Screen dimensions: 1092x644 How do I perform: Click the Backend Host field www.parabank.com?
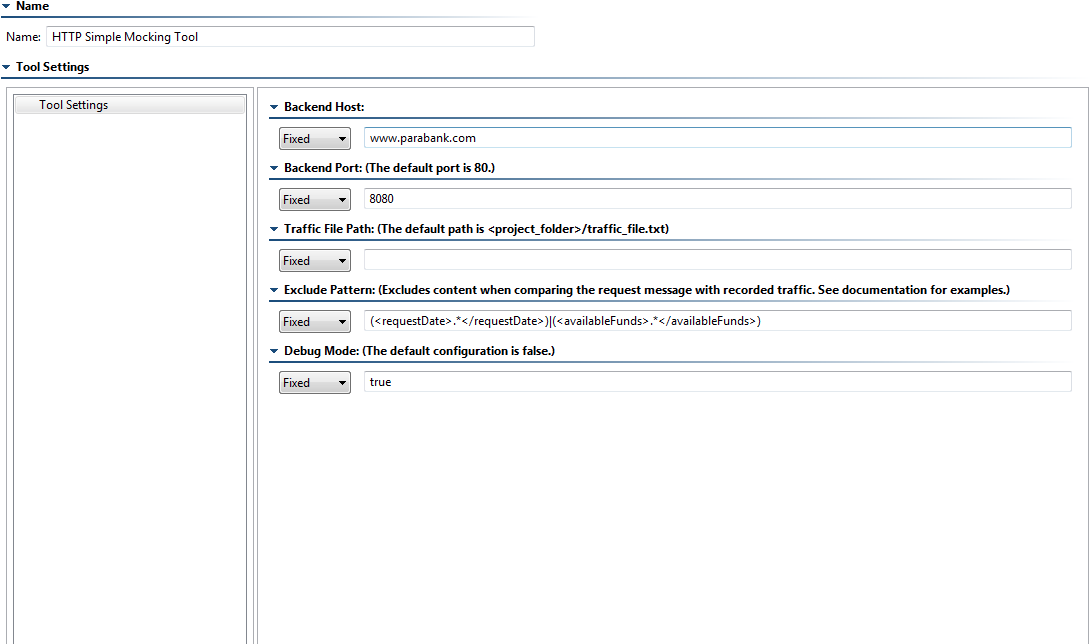pos(717,138)
